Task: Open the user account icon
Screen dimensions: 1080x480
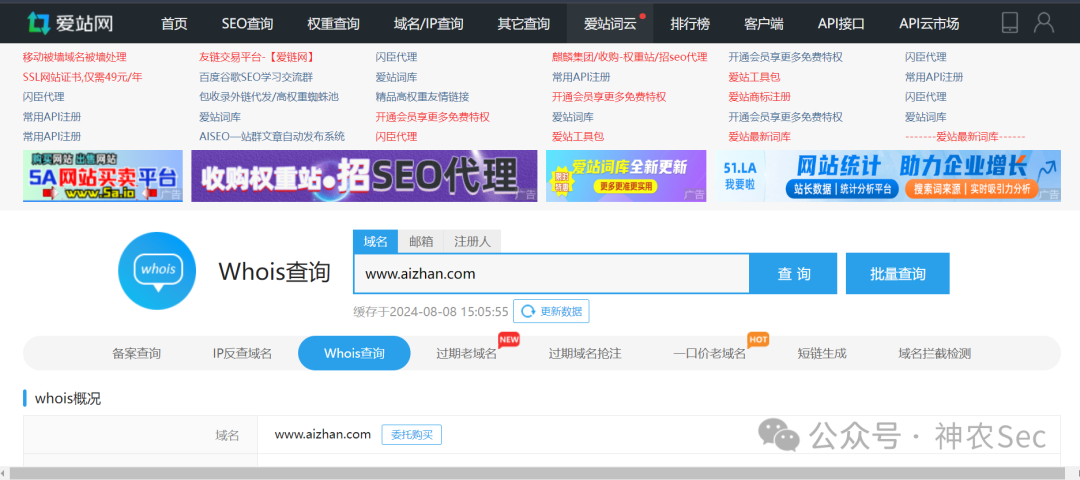Action: tap(1043, 23)
